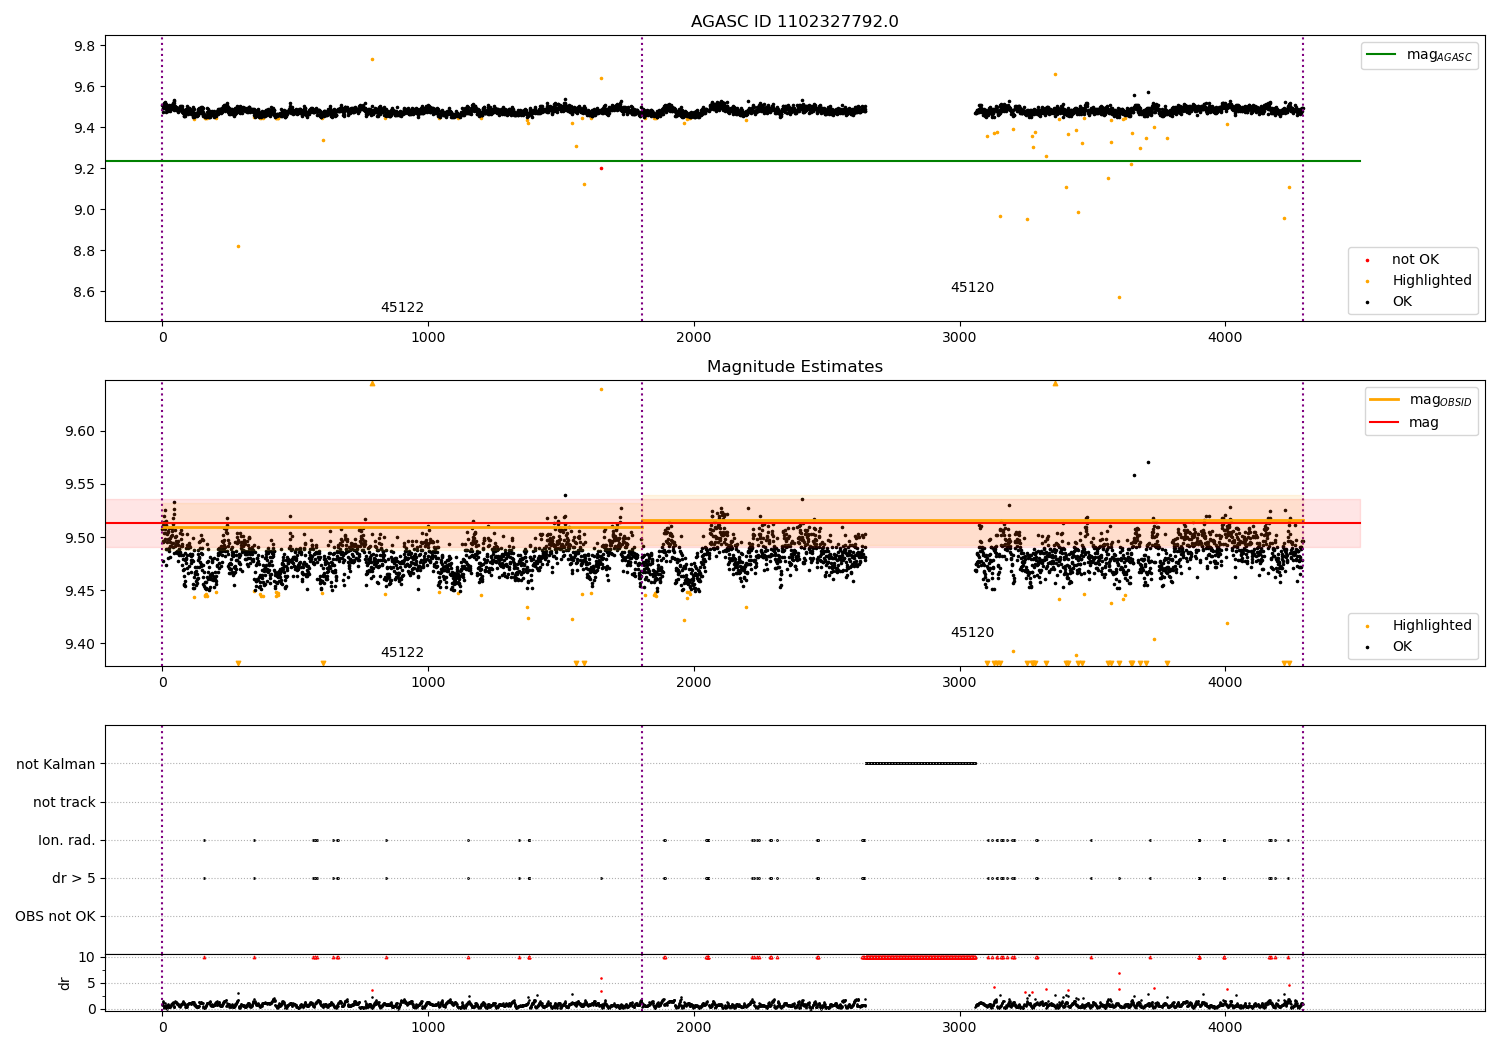The height and width of the screenshot is (1050, 1500).
Task: Click the 2000 x-tick under Magnitude Estimates plot
Action: [694, 684]
